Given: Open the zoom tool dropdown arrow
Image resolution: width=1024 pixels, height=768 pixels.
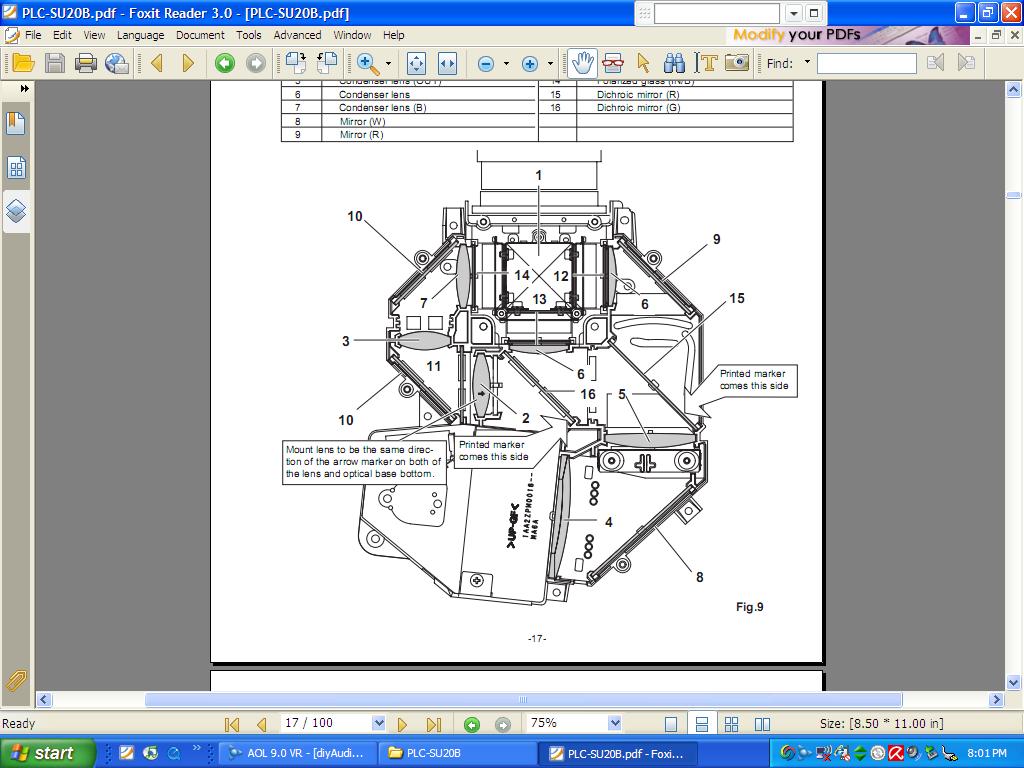Looking at the screenshot, I should pos(389,63).
